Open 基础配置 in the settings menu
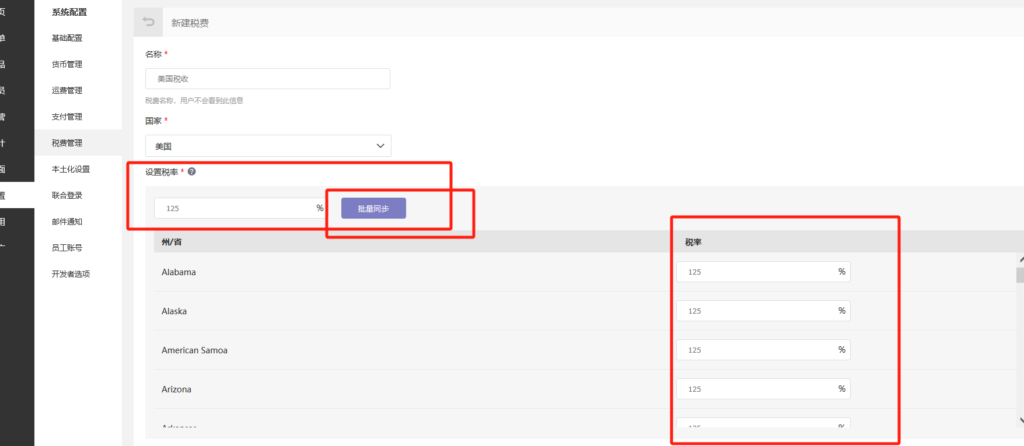 [x=67, y=38]
